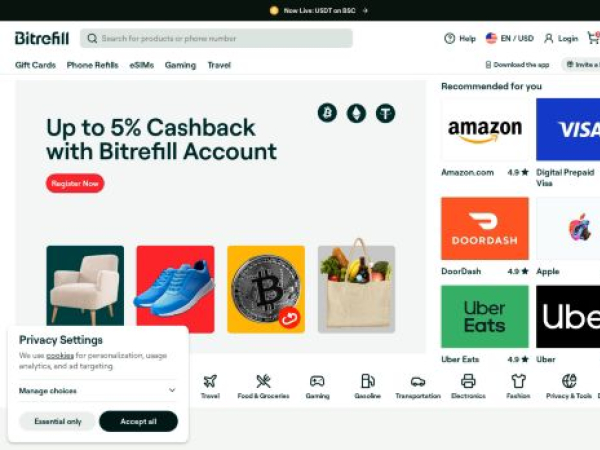
Task: Open the EN / USD language selector
Action: click(x=510, y=38)
